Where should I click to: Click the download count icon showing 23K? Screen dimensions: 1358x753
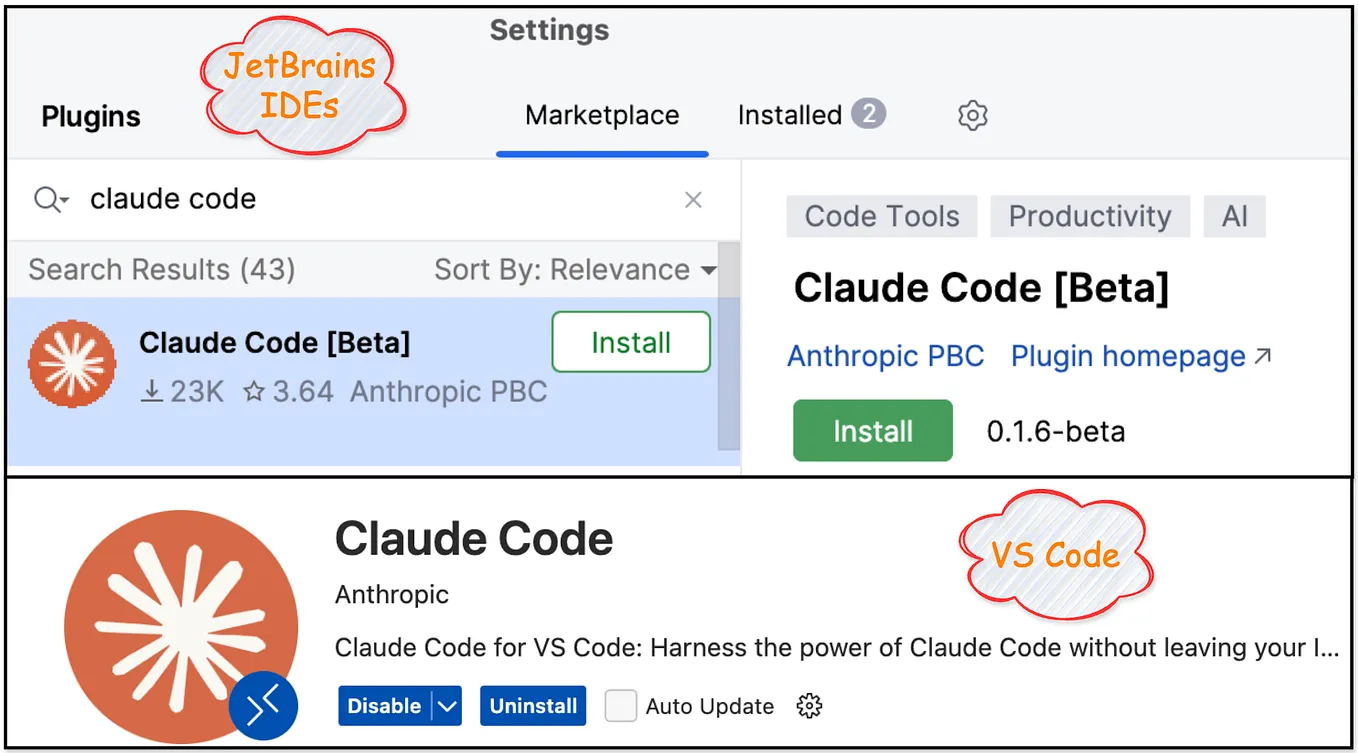tap(151, 392)
